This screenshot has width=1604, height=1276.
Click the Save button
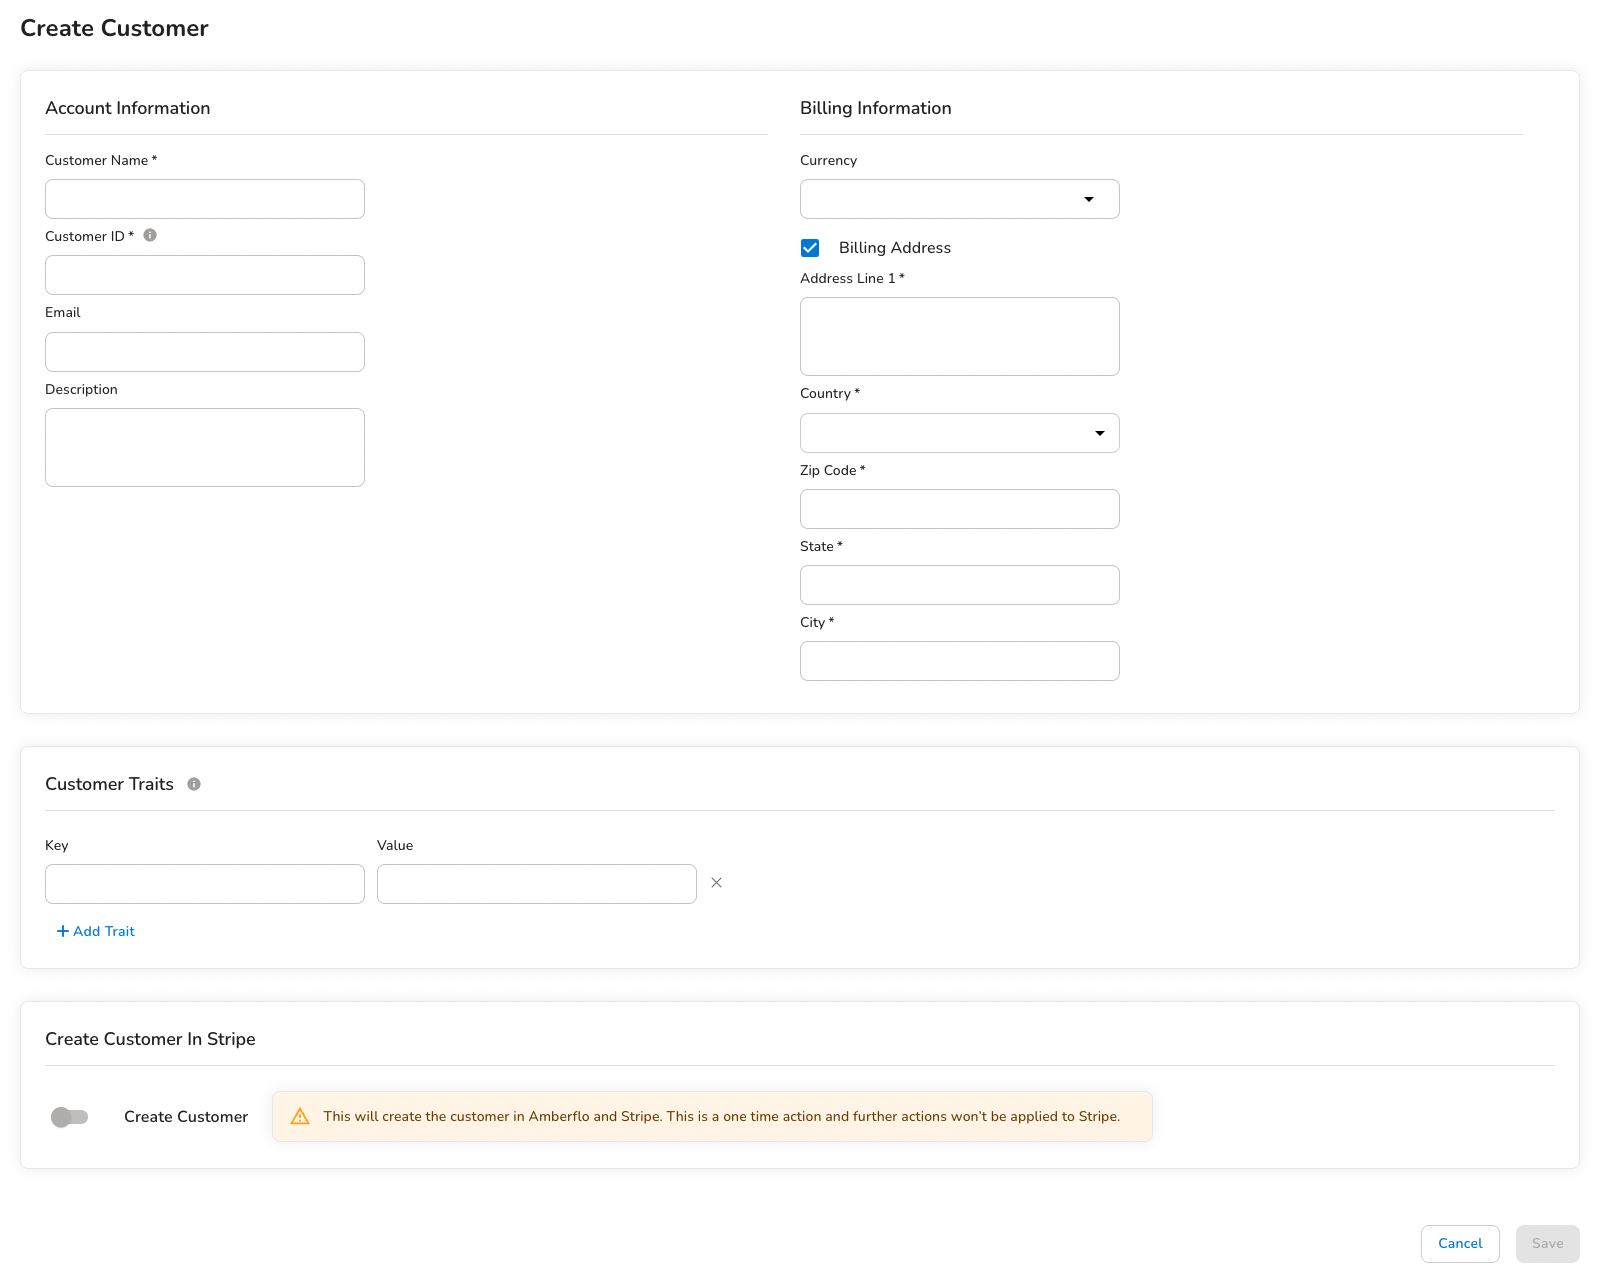[x=1548, y=1244]
